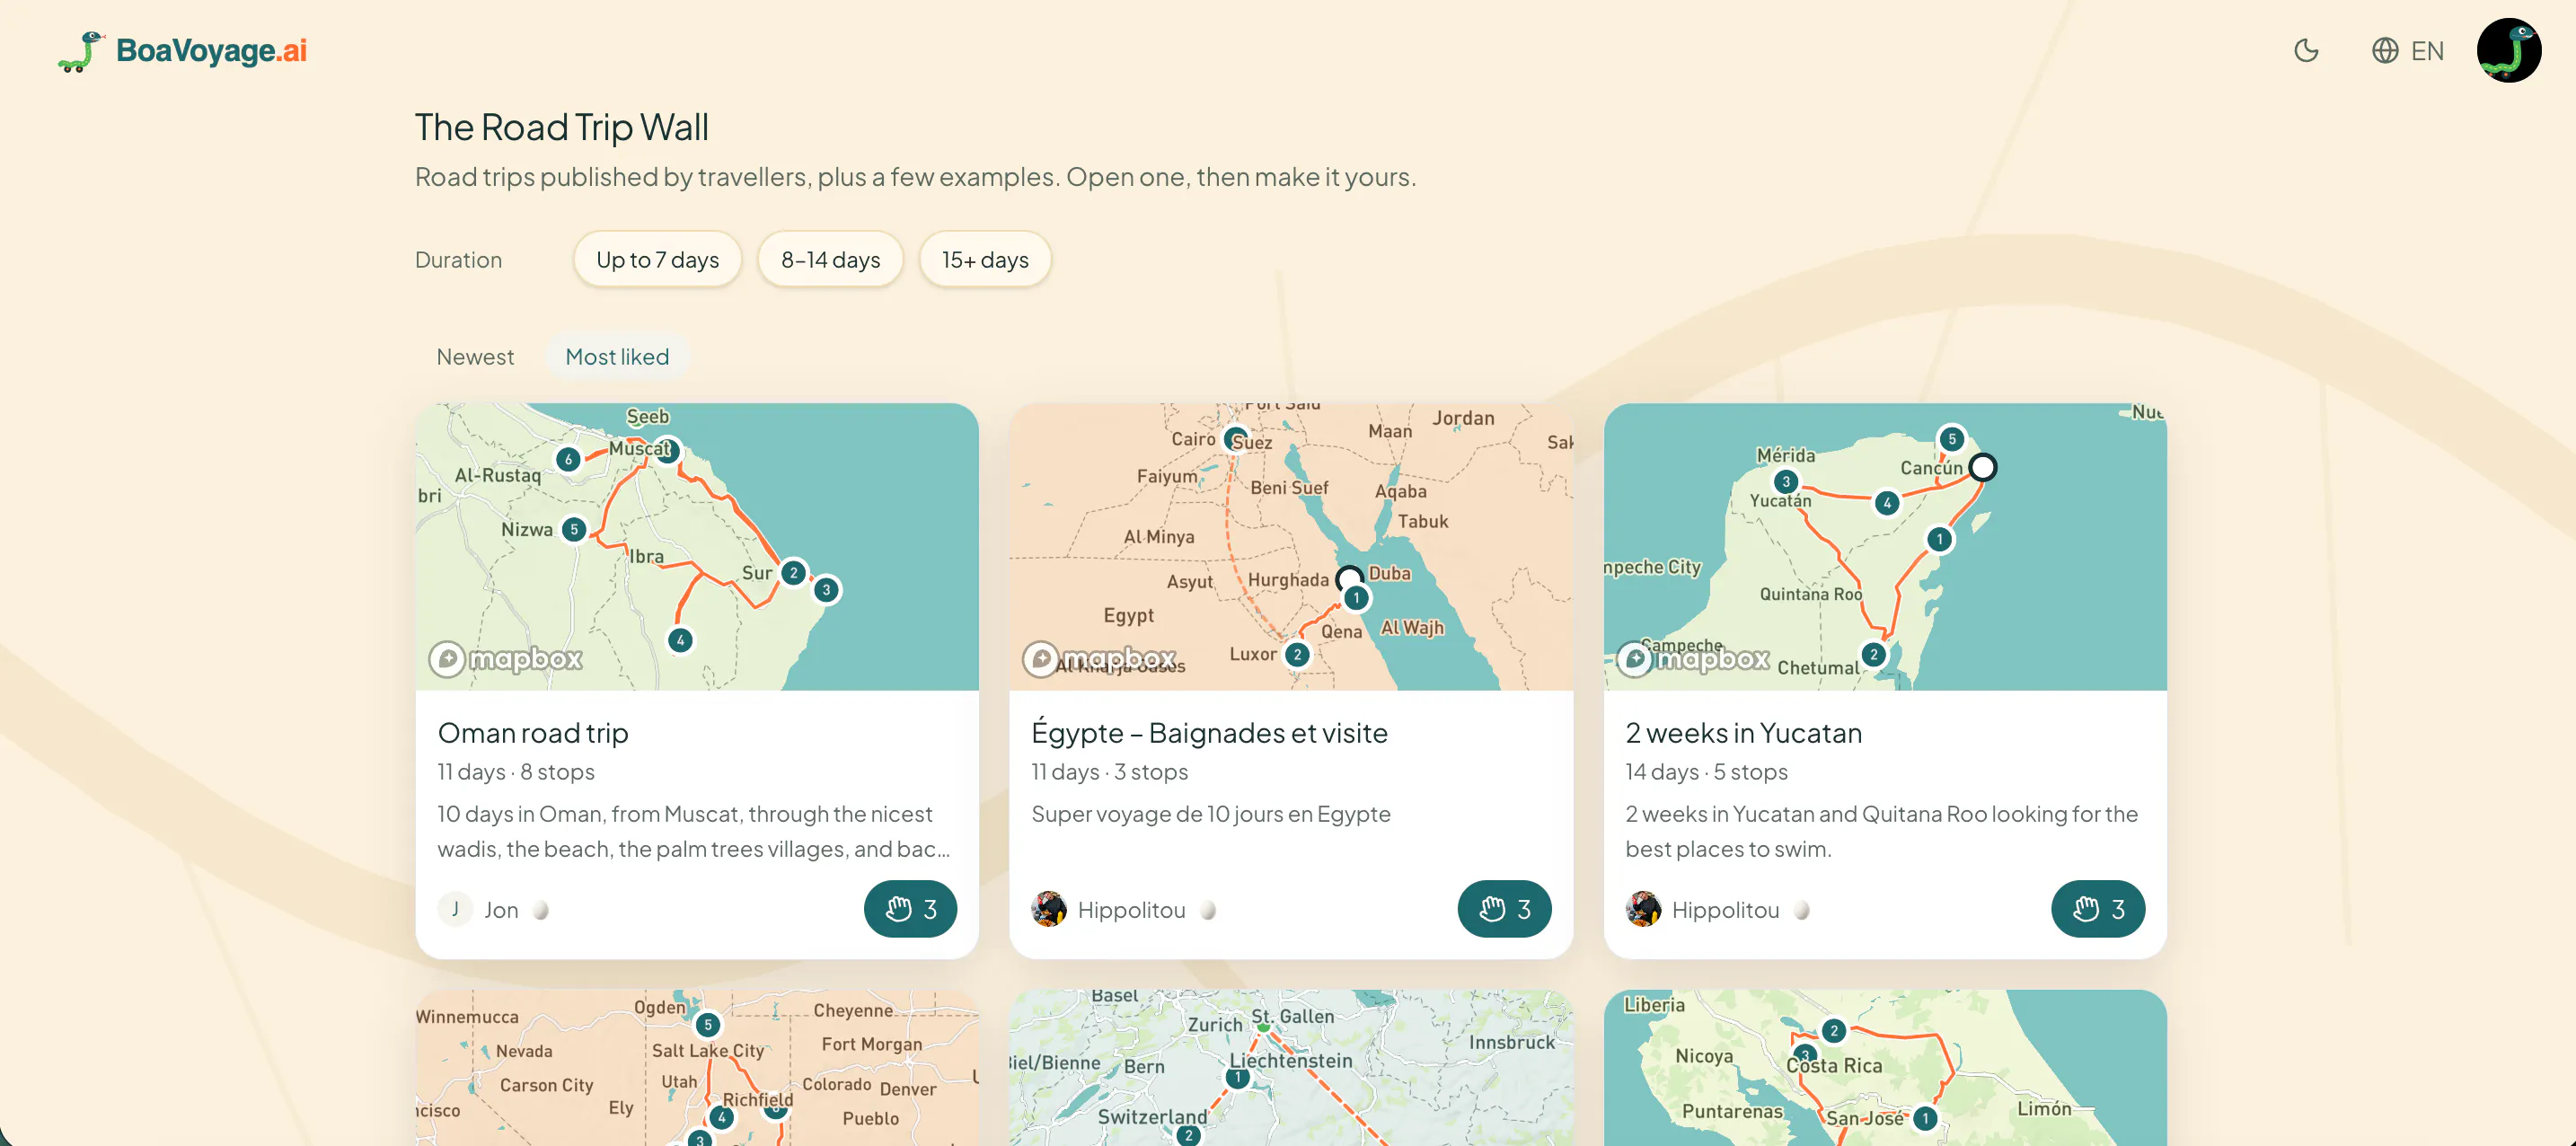
Task: Open Égypte – Baignades et visite title
Action: coord(1209,733)
